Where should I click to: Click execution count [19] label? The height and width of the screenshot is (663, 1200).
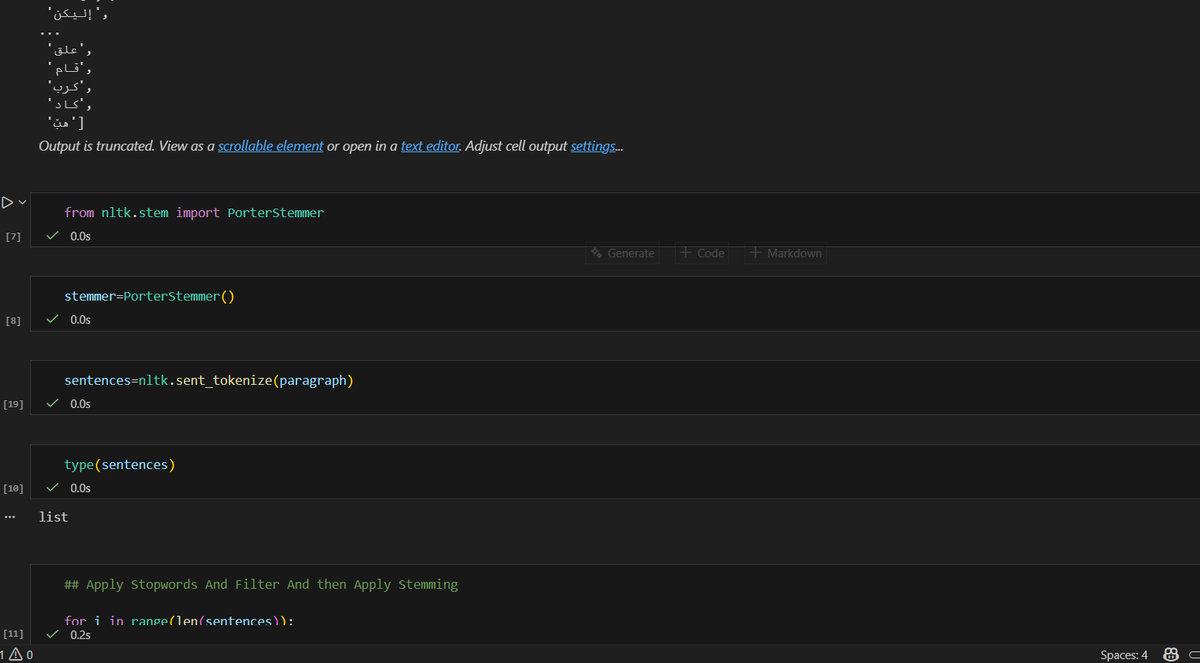pos(13,404)
